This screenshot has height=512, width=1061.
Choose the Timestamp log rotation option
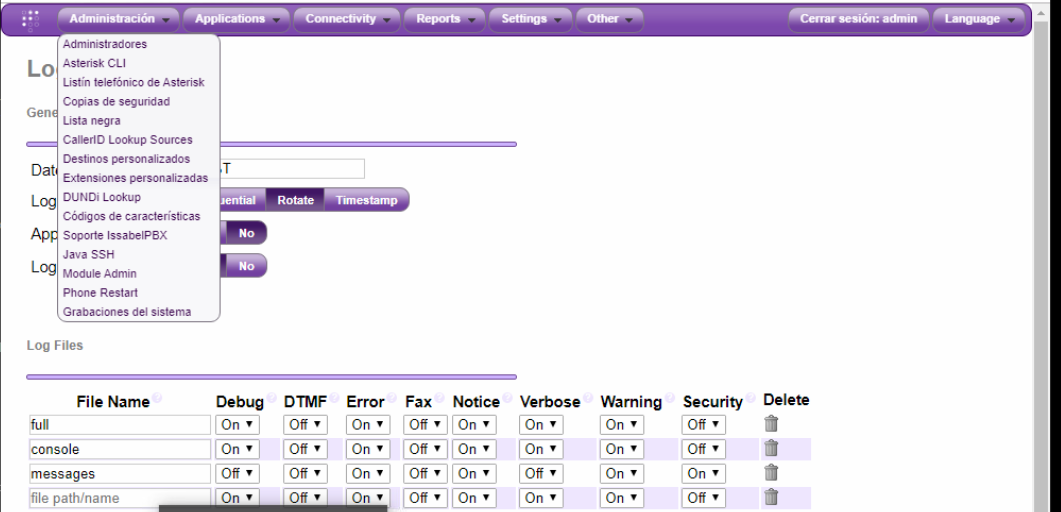[366, 200]
